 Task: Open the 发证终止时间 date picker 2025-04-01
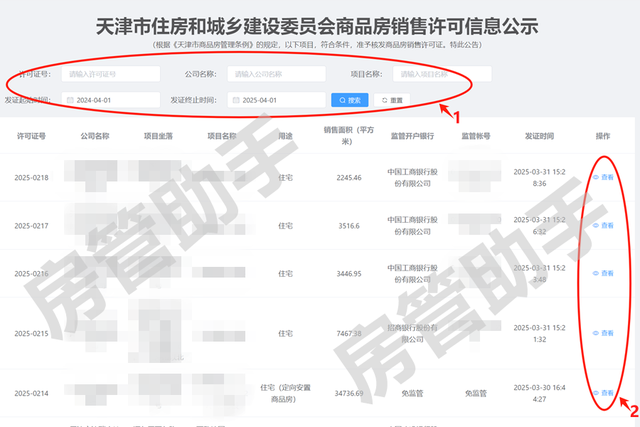tap(276, 100)
